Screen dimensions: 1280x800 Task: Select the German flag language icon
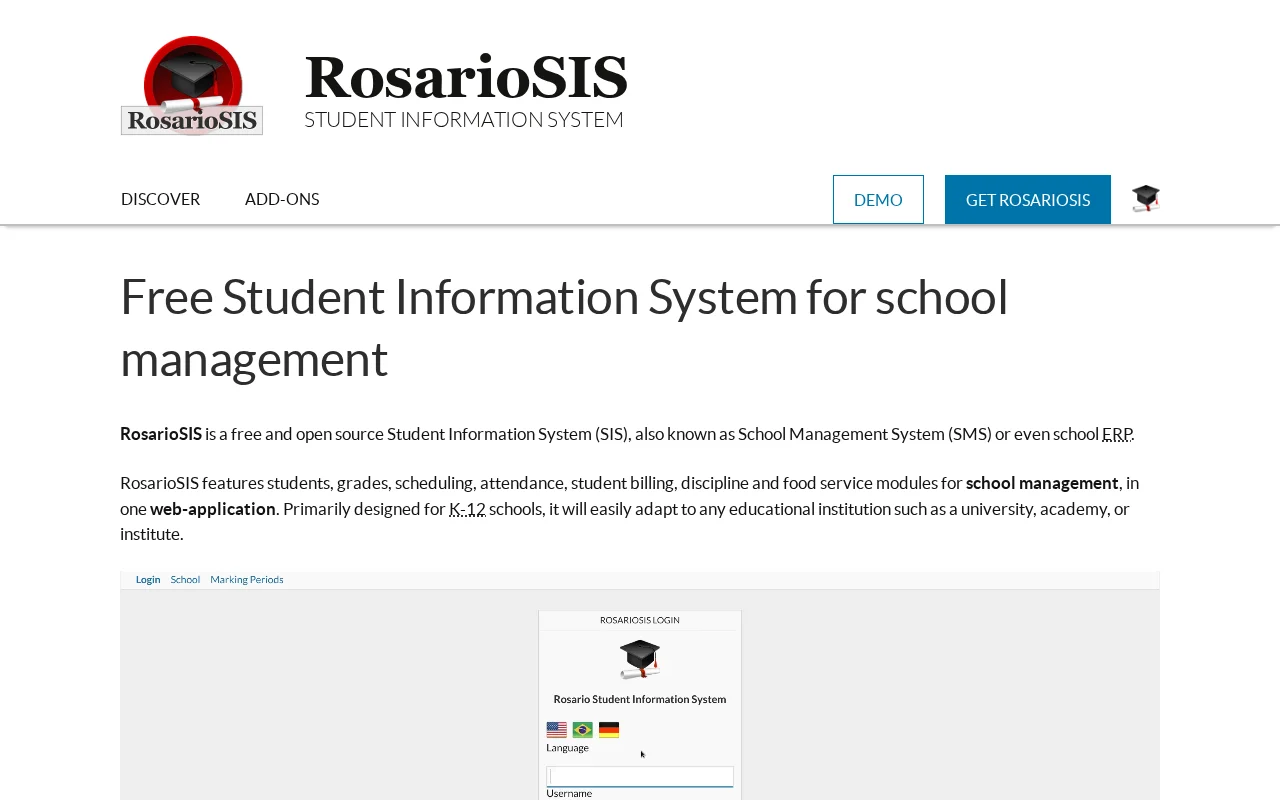[x=609, y=730]
